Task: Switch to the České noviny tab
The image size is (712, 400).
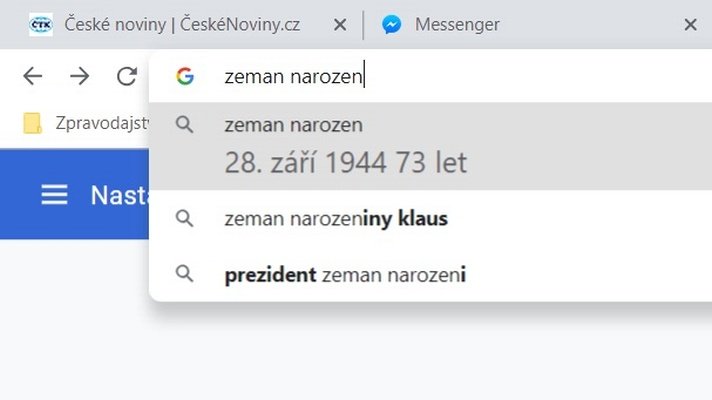Action: [x=182, y=25]
